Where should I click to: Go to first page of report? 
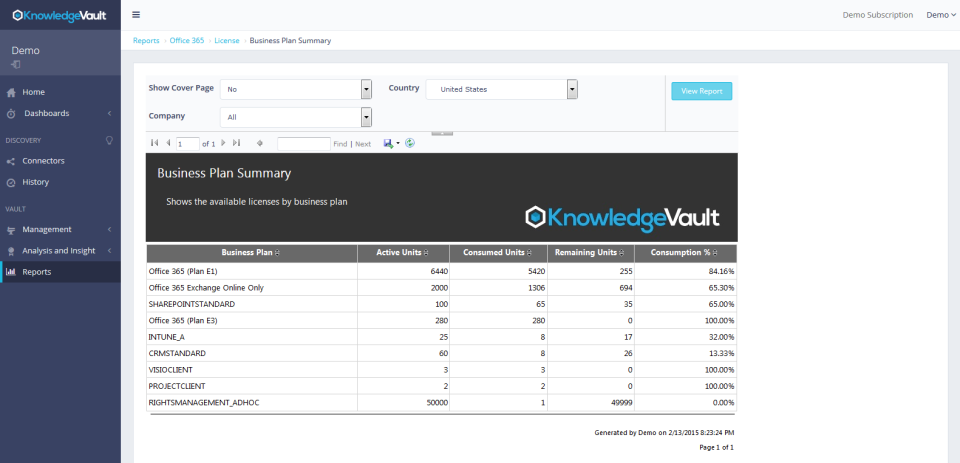154,143
